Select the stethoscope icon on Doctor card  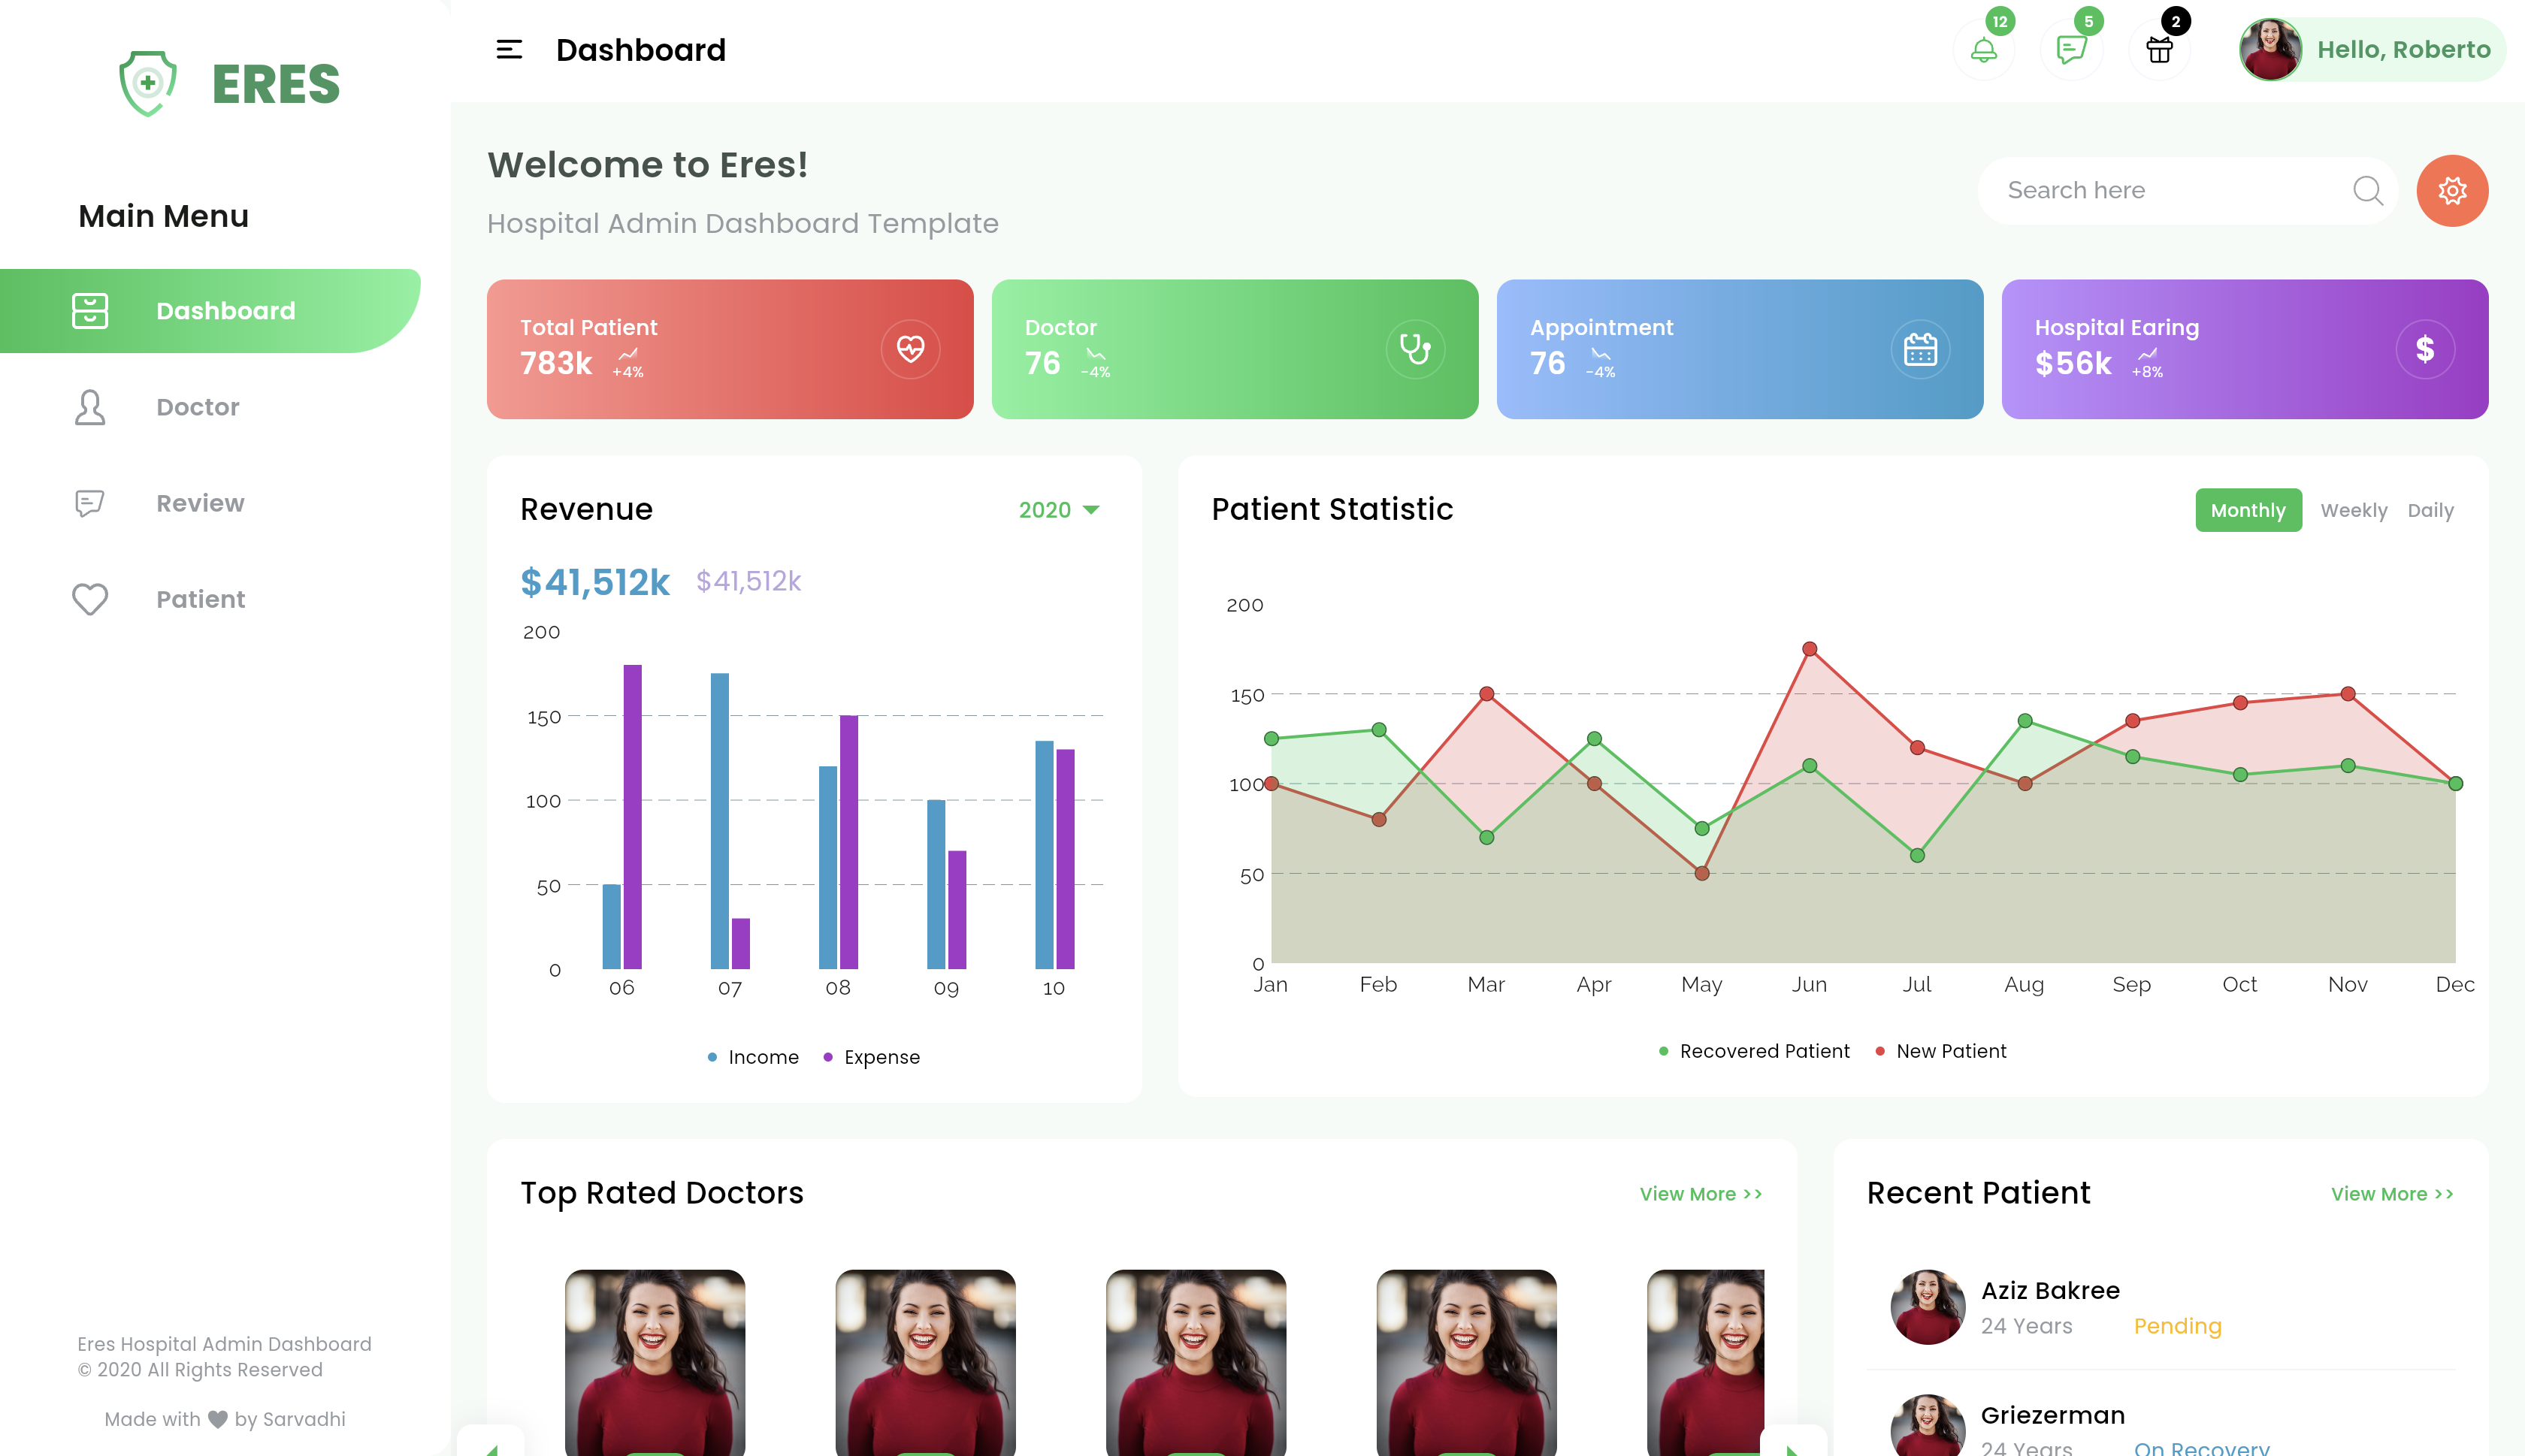pos(1417,349)
